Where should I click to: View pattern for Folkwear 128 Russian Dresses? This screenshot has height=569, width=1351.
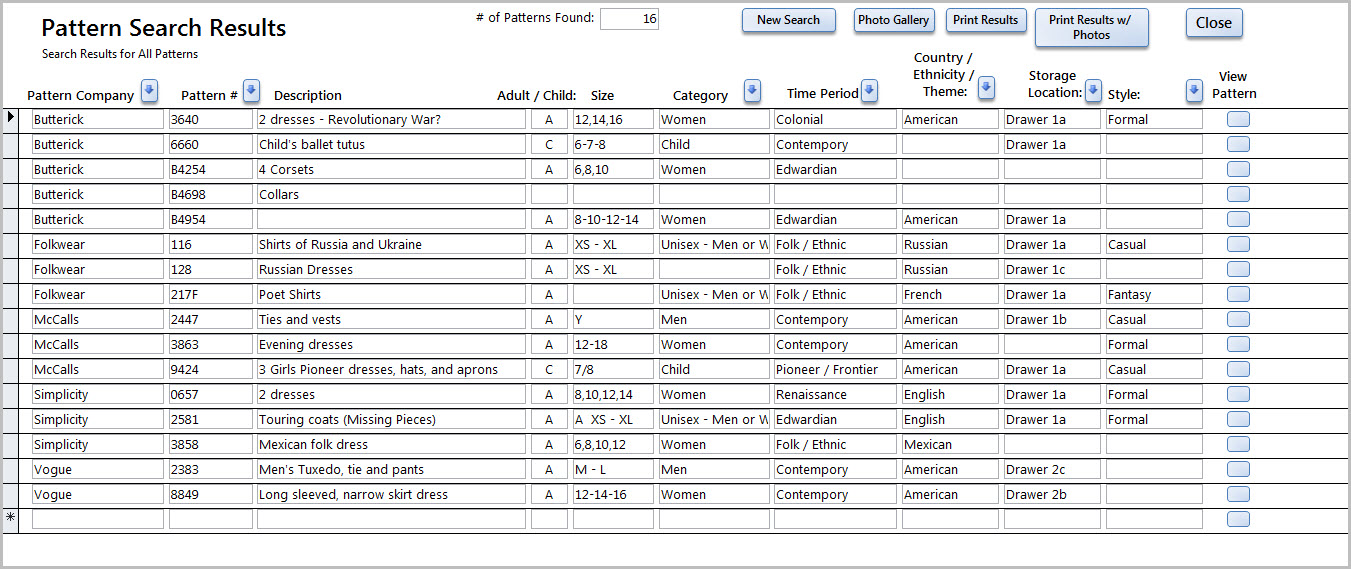point(1238,270)
